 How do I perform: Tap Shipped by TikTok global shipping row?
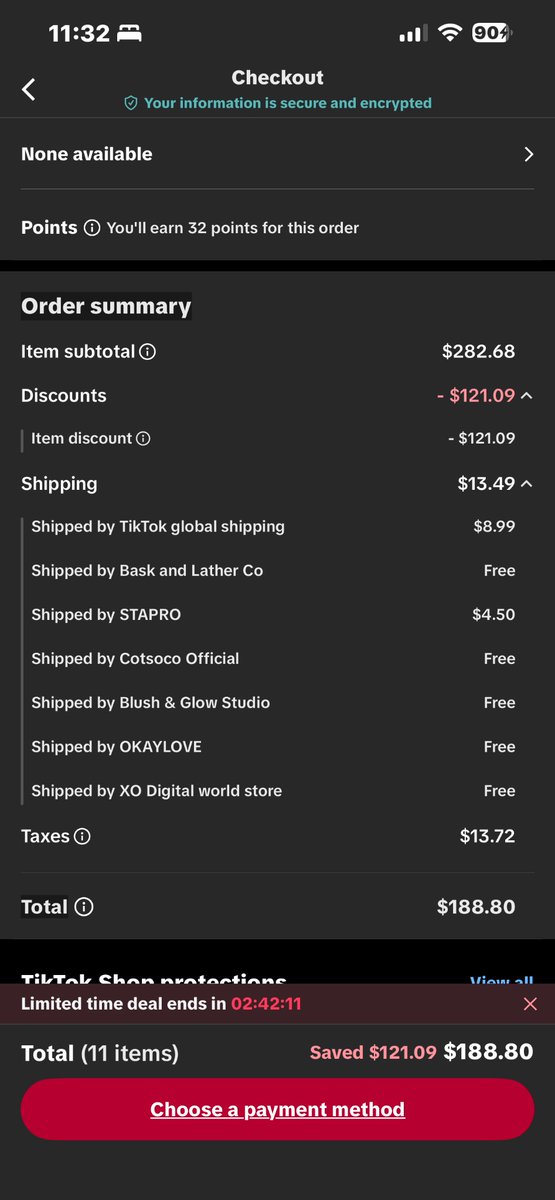click(273, 527)
